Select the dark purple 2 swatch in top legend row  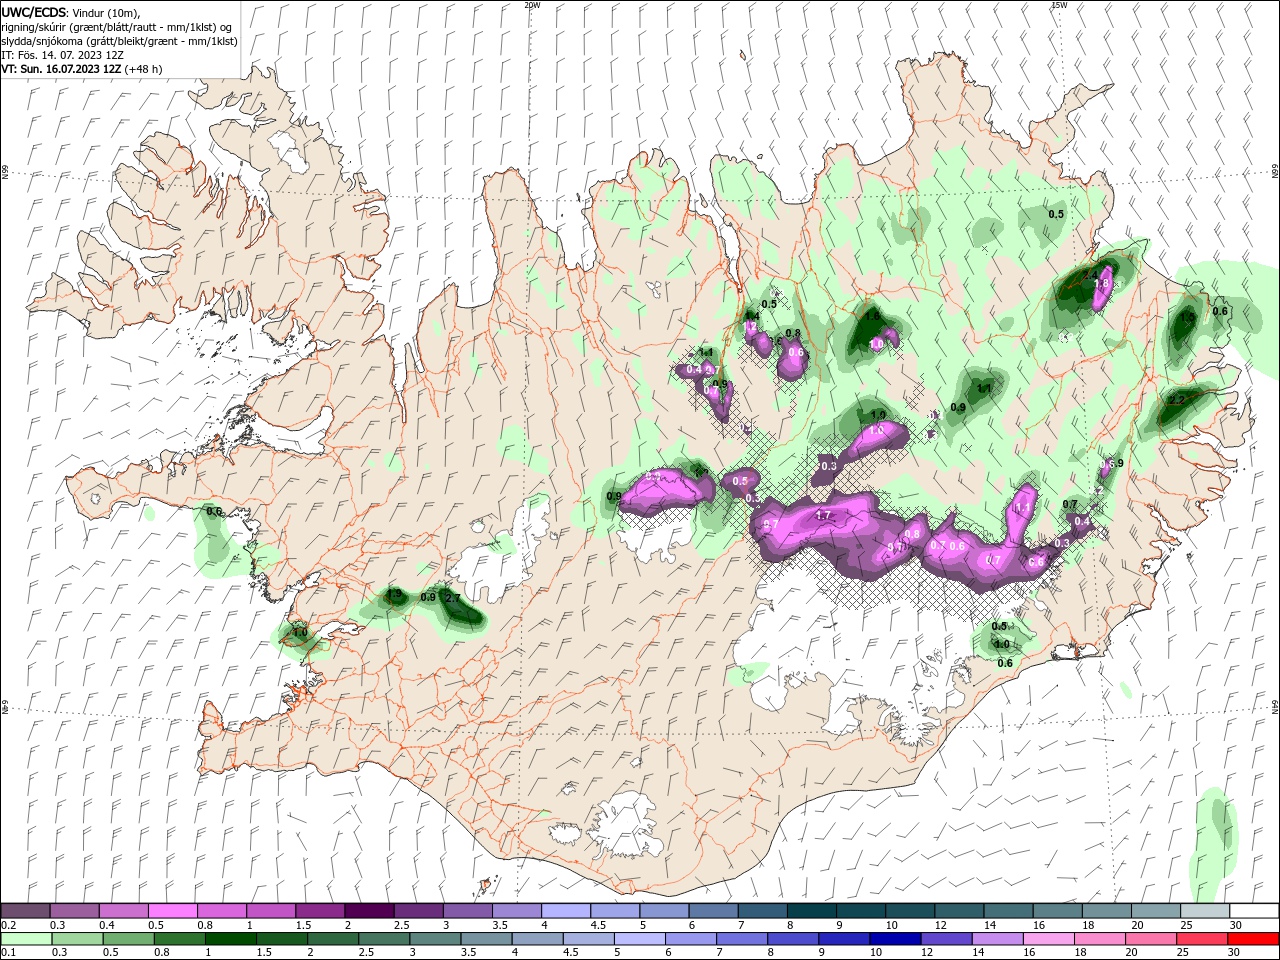[x=369, y=911]
